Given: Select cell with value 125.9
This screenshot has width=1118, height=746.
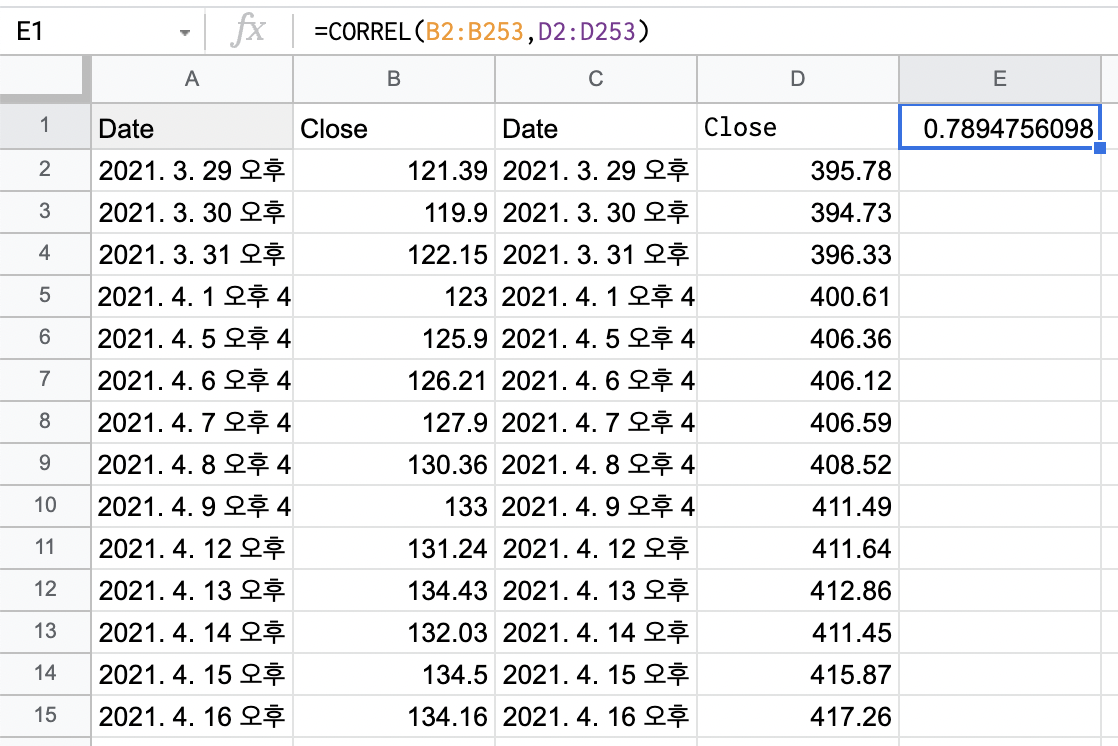Looking at the screenshot, I should [394, 339].
